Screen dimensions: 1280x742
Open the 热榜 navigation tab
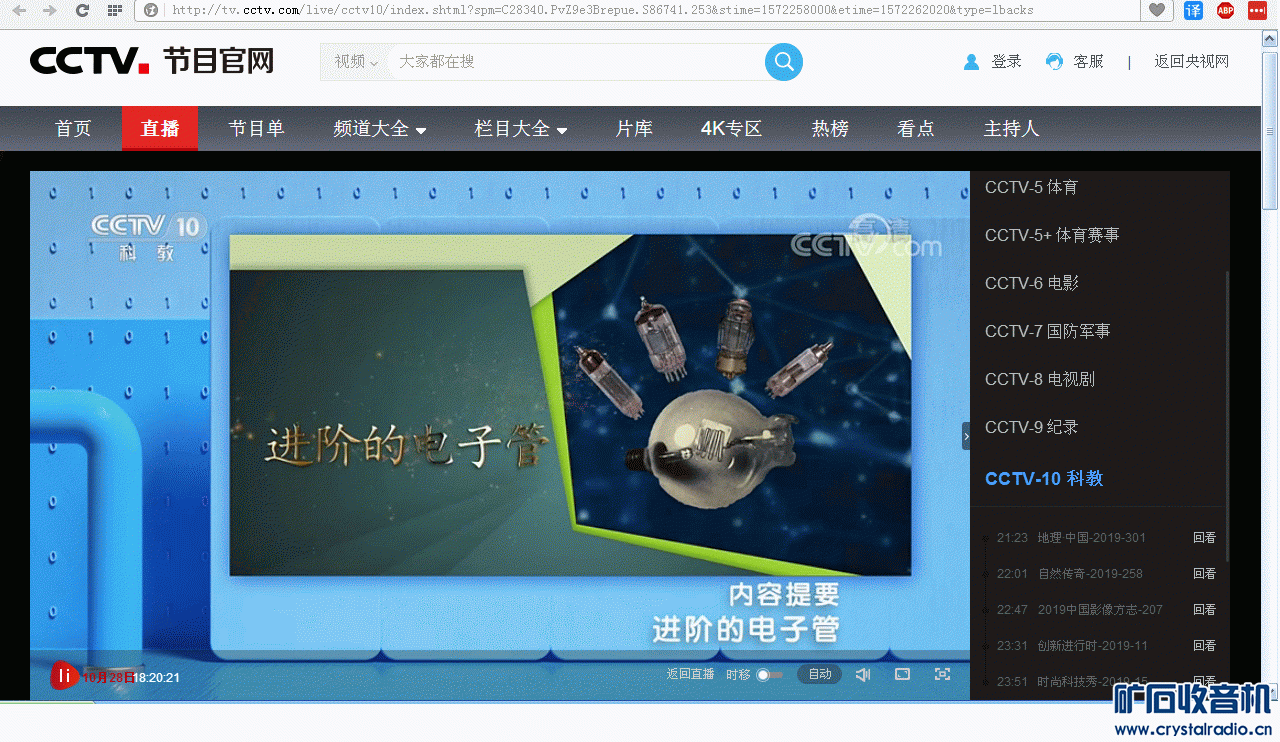830,129
